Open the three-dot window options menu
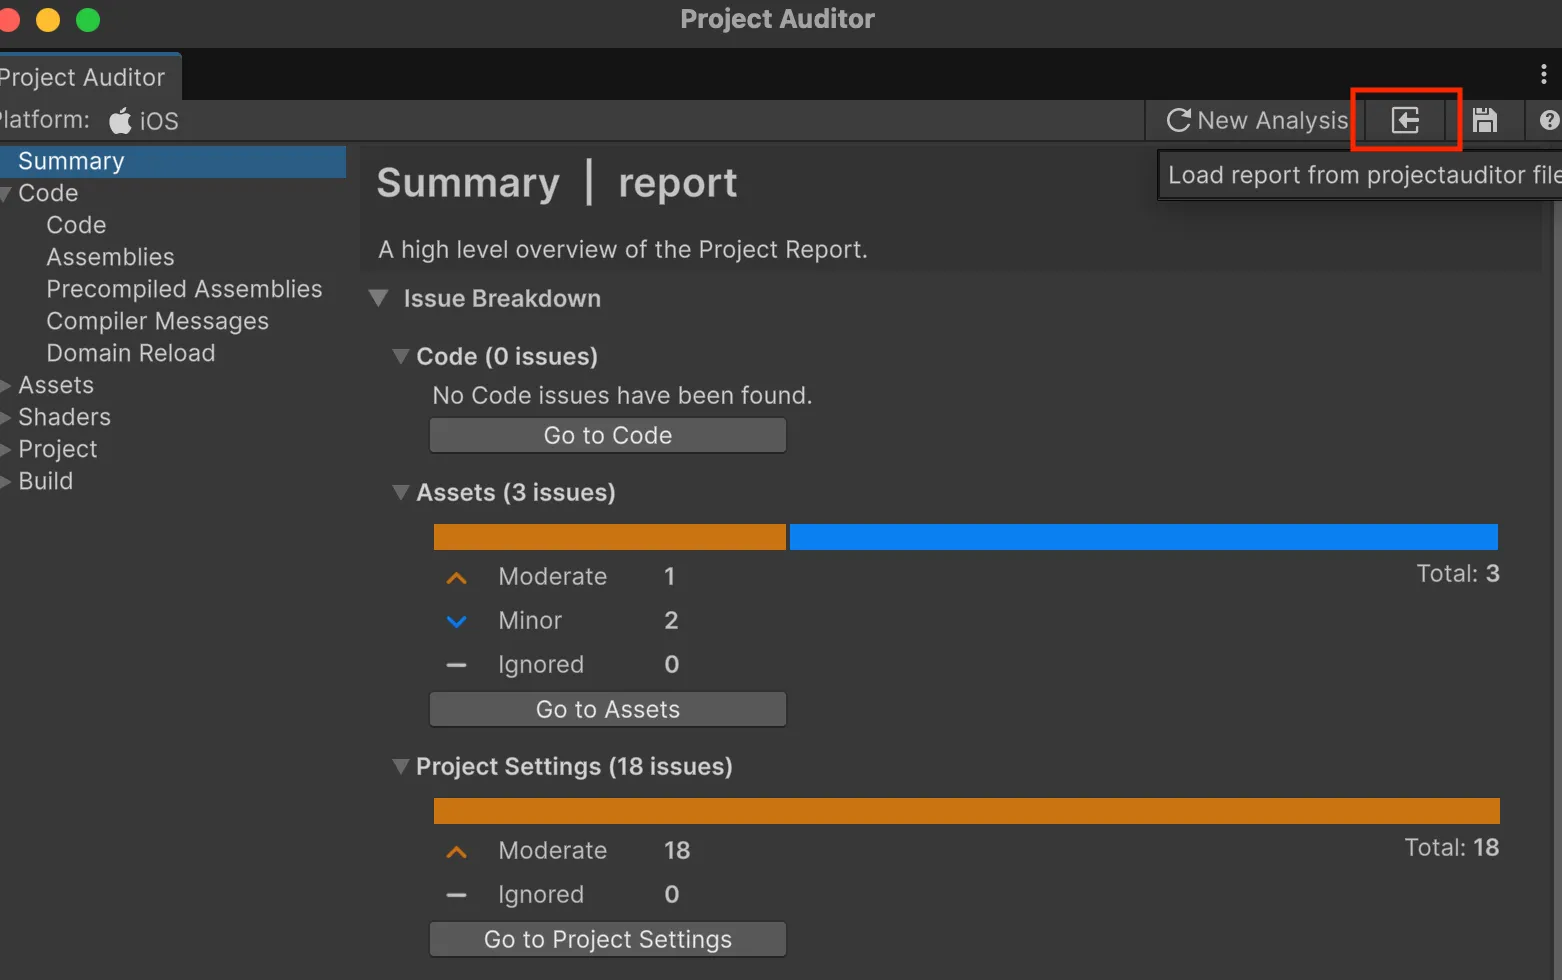 point(1543,74)
